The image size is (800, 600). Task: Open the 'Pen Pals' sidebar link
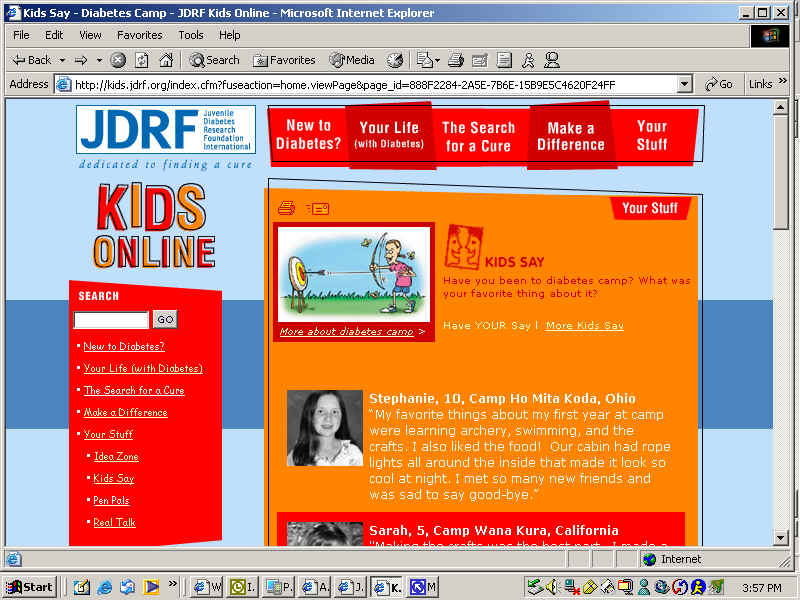coord(111,500)
